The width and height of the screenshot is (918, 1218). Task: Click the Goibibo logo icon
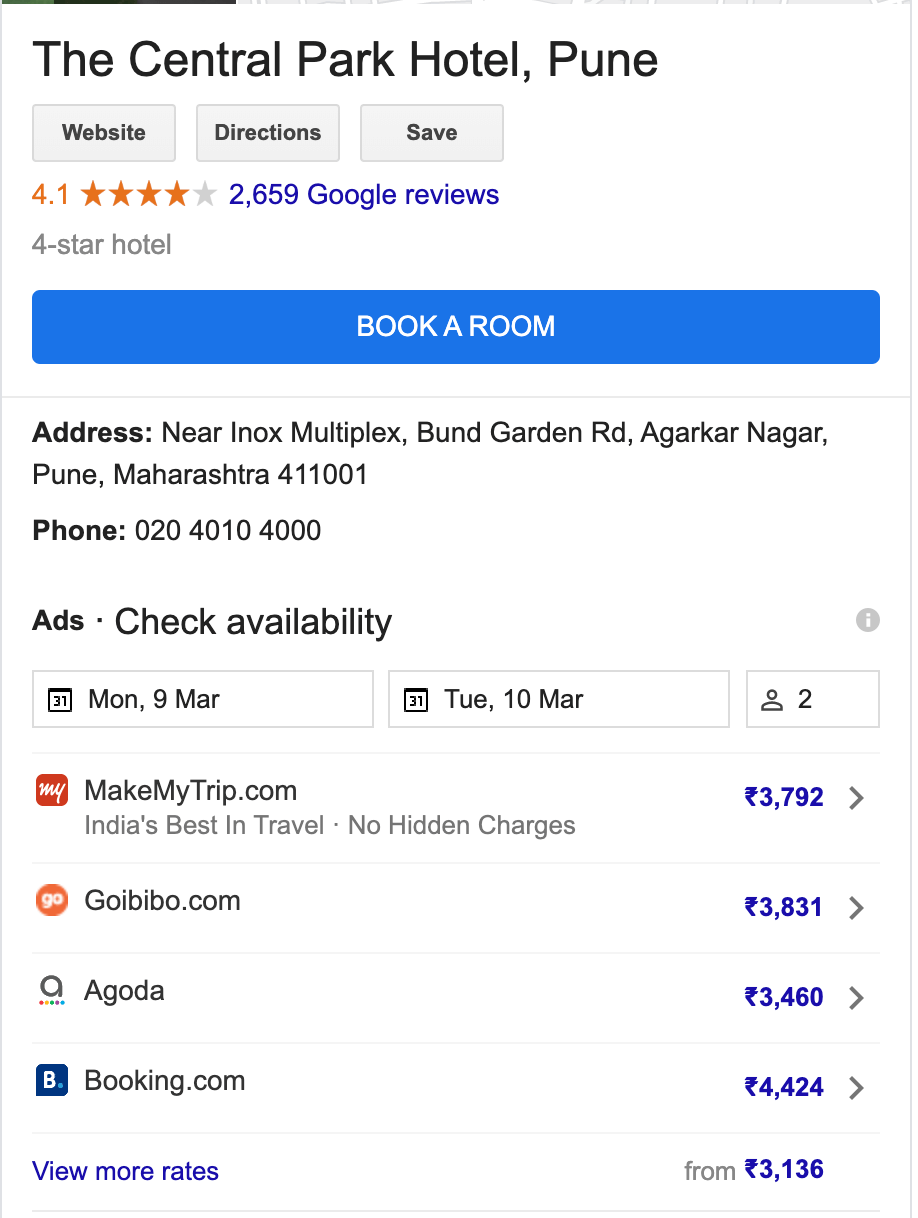point(52,901)
